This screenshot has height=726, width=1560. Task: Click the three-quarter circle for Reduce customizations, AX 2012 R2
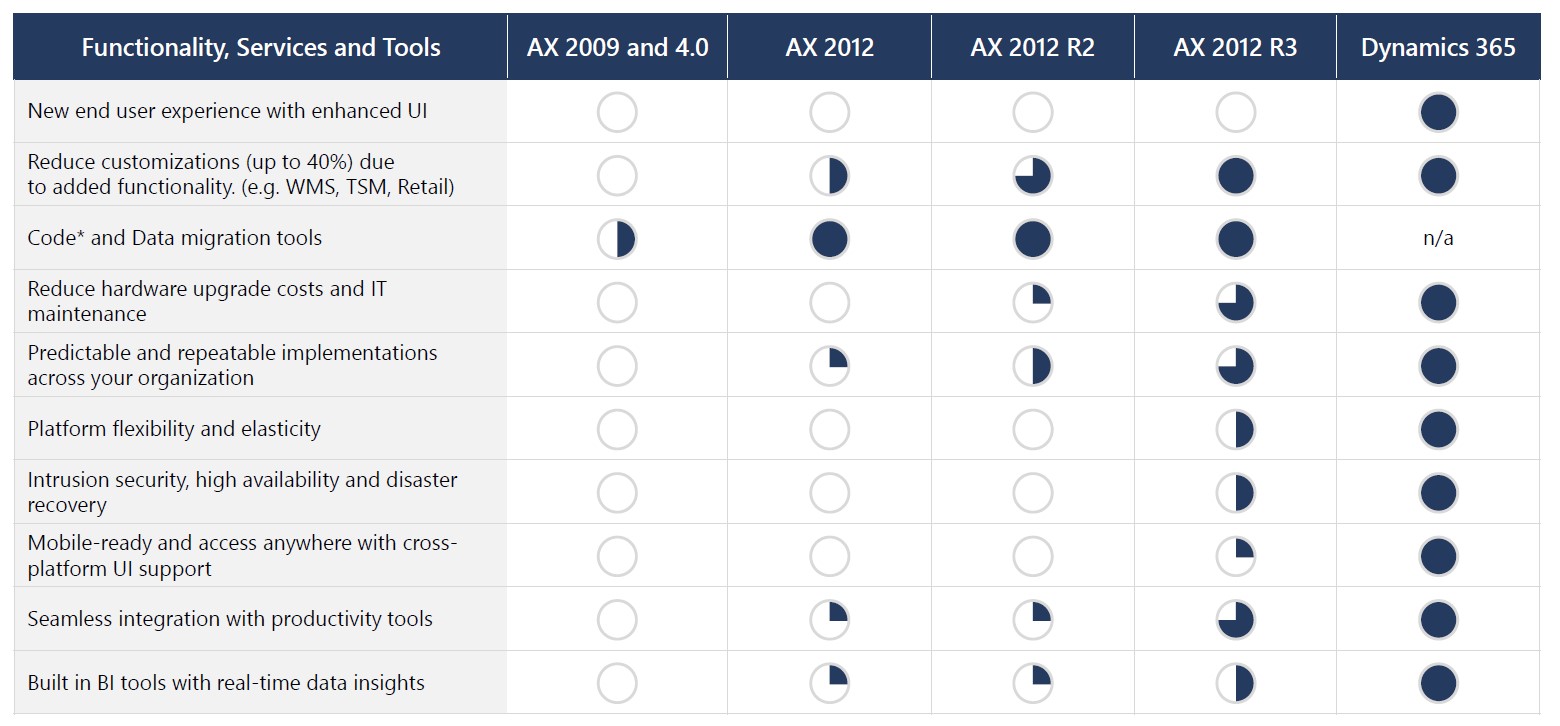pyautogui.click(x=1032, y=176)
